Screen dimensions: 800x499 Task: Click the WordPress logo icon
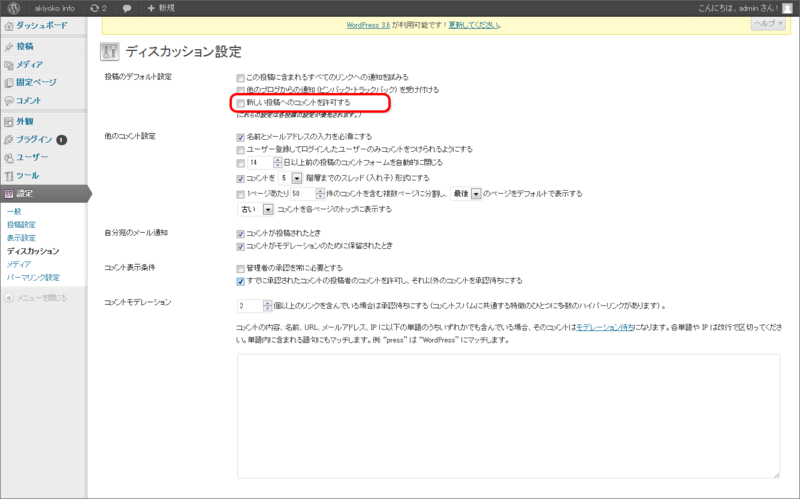[x=14, y=8]
